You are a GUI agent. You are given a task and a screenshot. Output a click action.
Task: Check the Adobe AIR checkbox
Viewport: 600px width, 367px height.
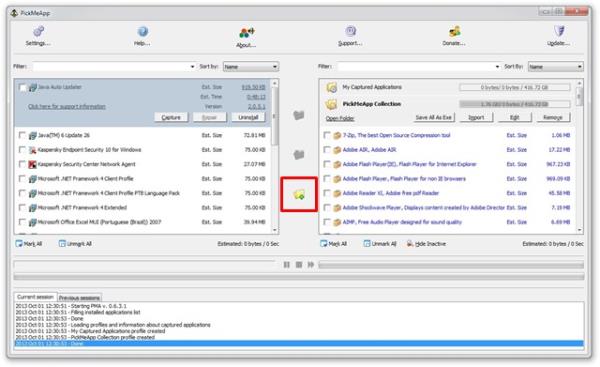tap(327, 150)
